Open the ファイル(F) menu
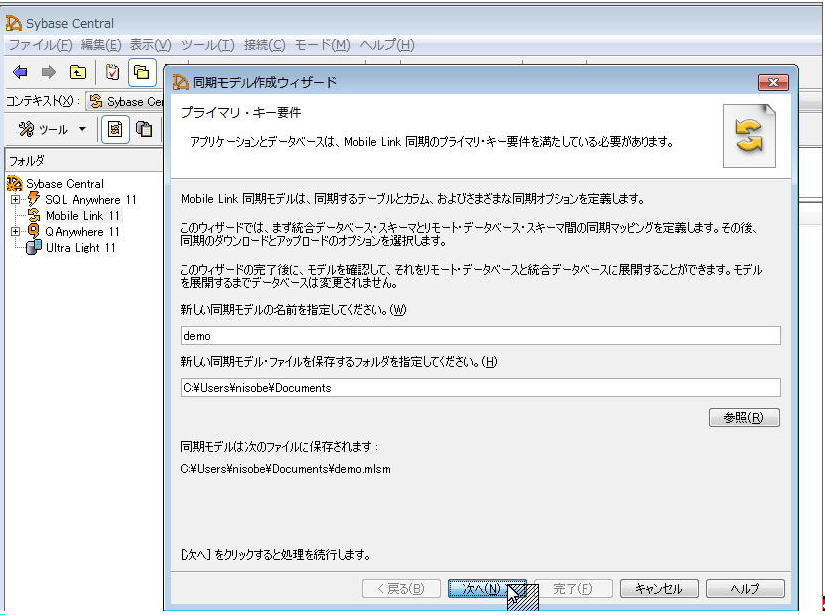This screenshot has width=825, height=615. pos(40,45)
